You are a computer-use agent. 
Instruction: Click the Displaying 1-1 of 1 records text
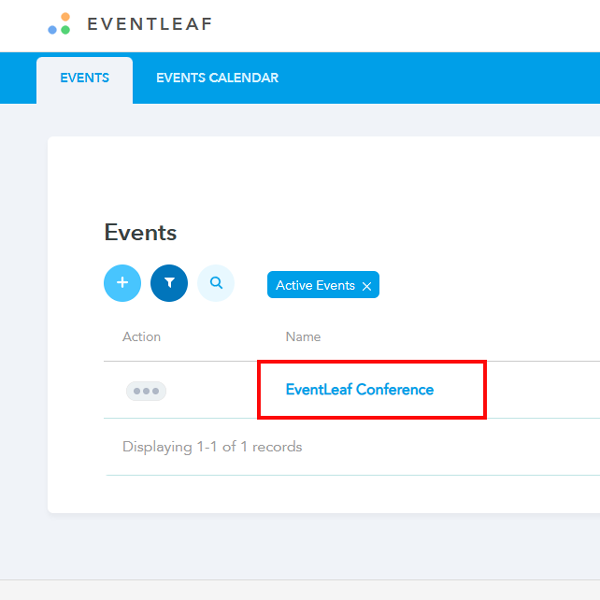212,447
